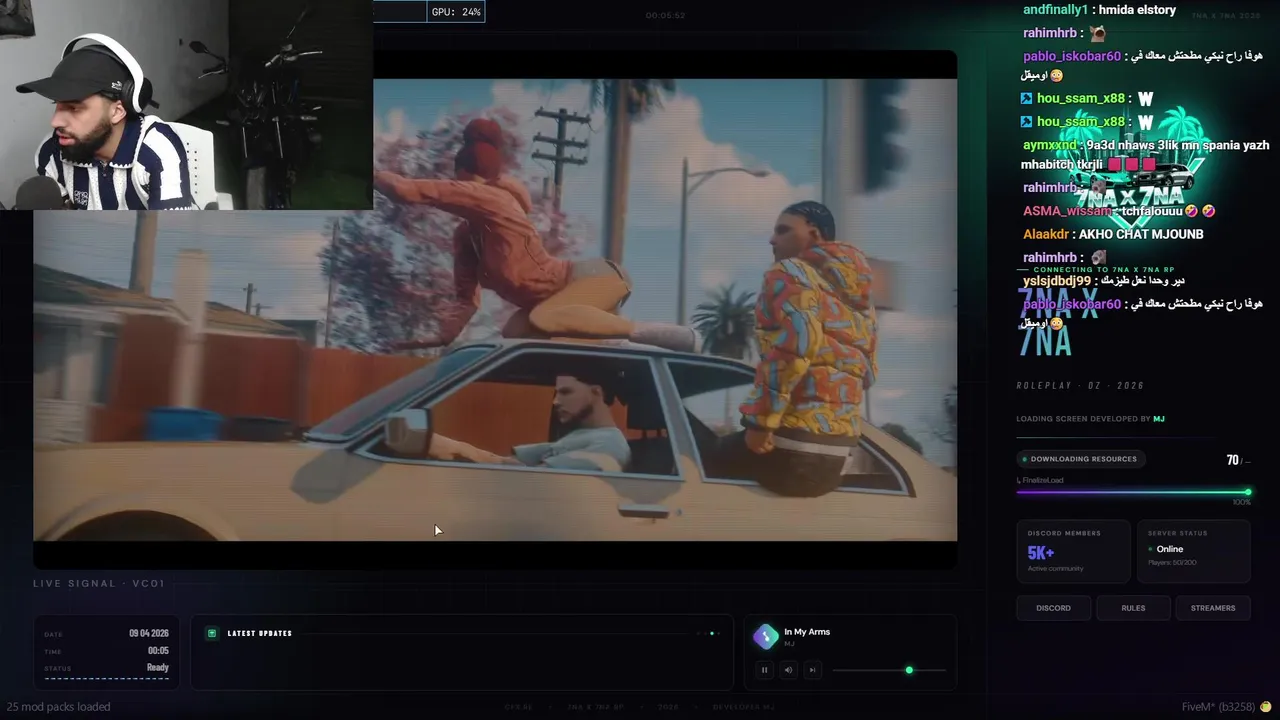Click the DOWNLOADING RESOURCES status pill

(1079, 459)
